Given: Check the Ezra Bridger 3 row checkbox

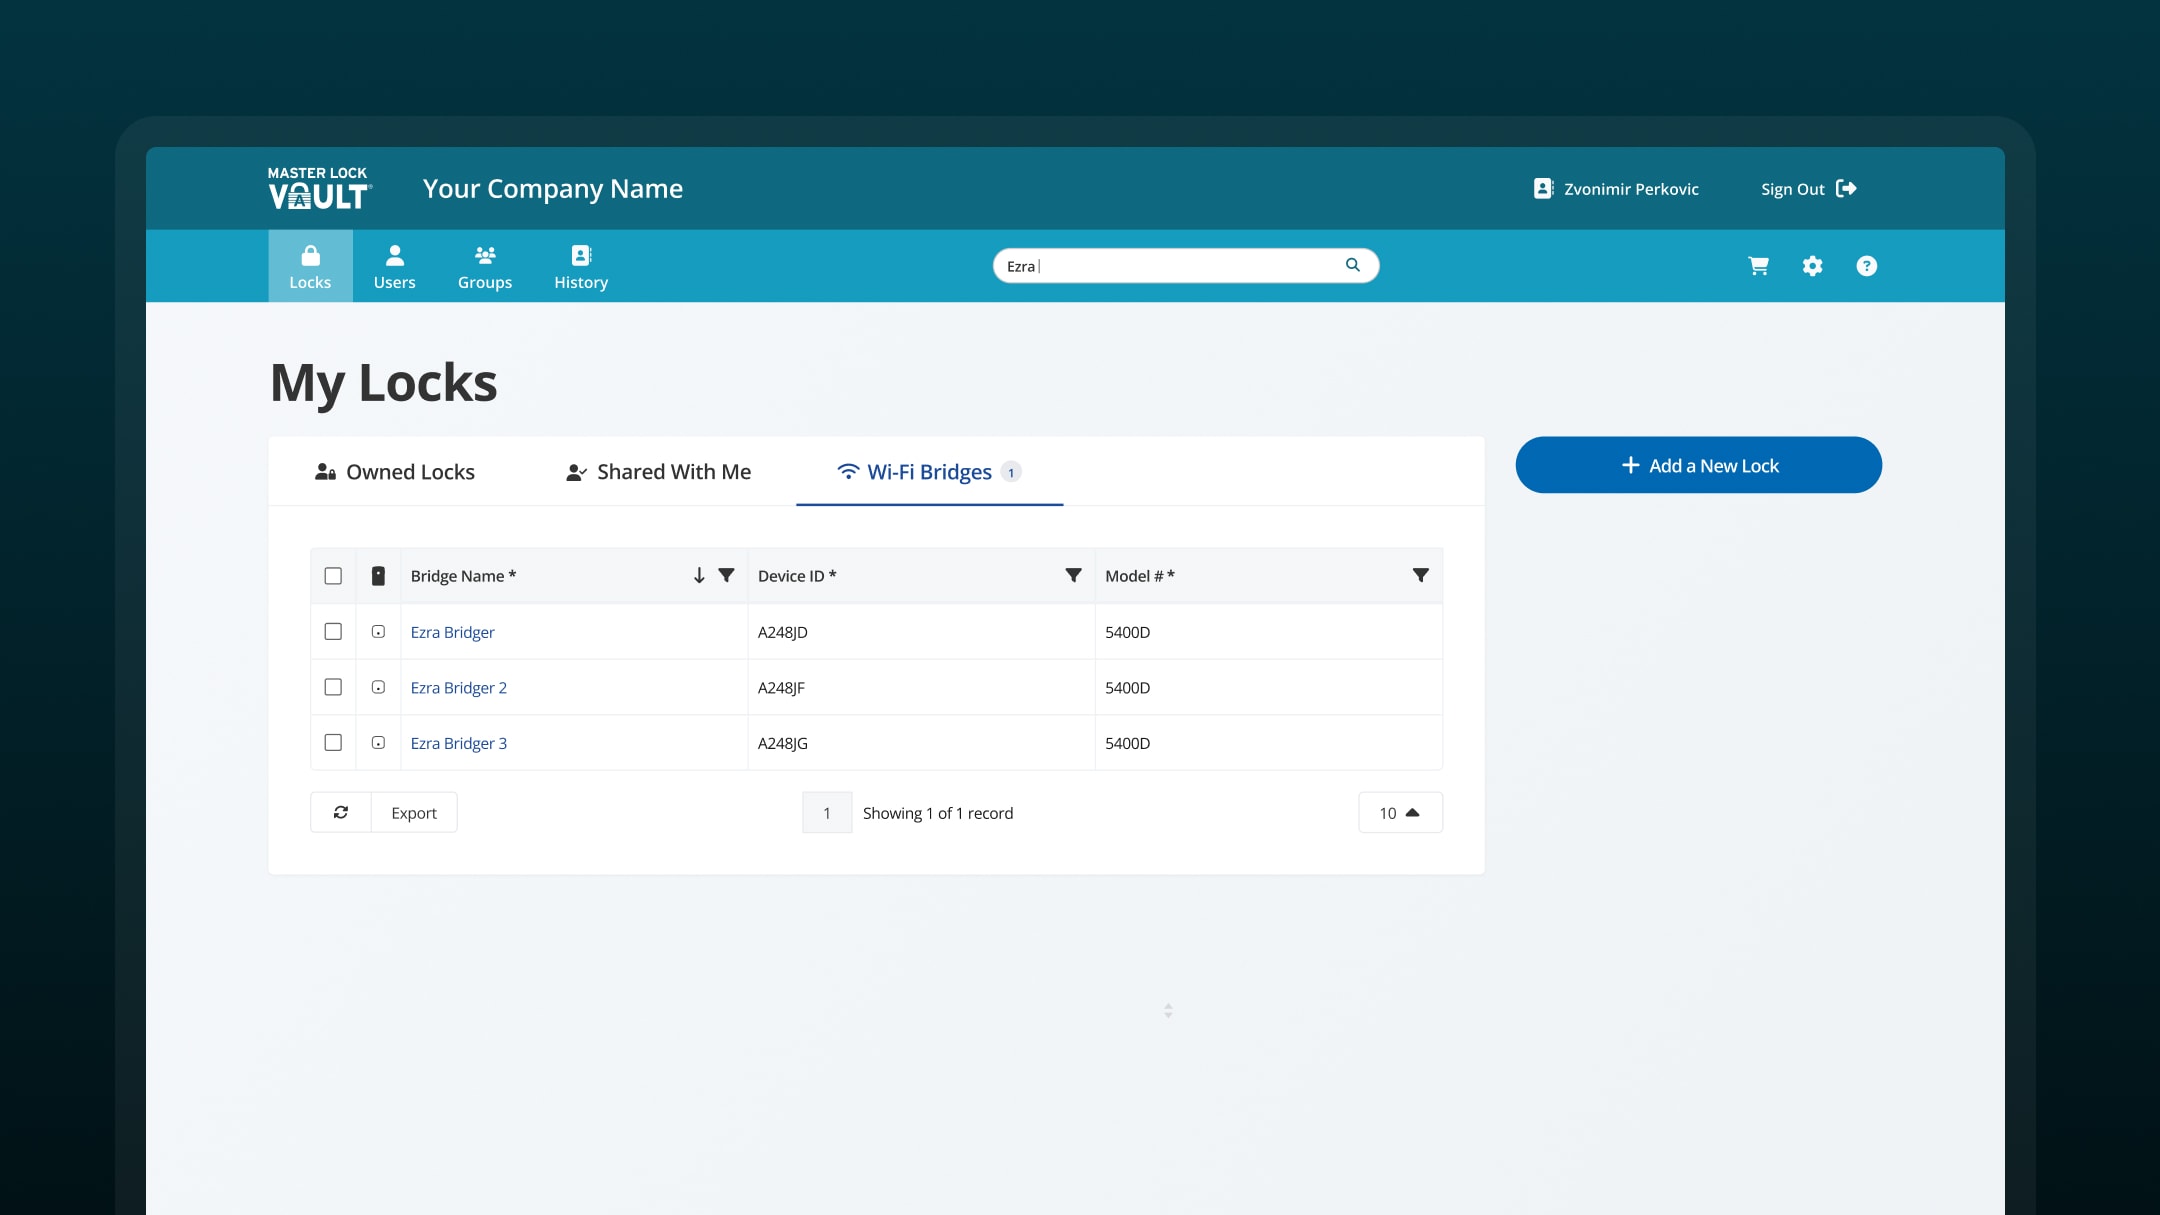Looking at the screenshot, I should click(x=333, y=743).
